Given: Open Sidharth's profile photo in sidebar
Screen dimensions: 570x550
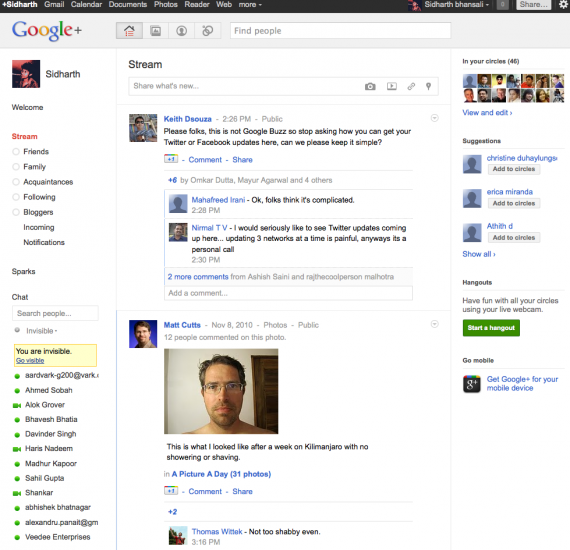Looking at the screenshot, I should point(26,74).
